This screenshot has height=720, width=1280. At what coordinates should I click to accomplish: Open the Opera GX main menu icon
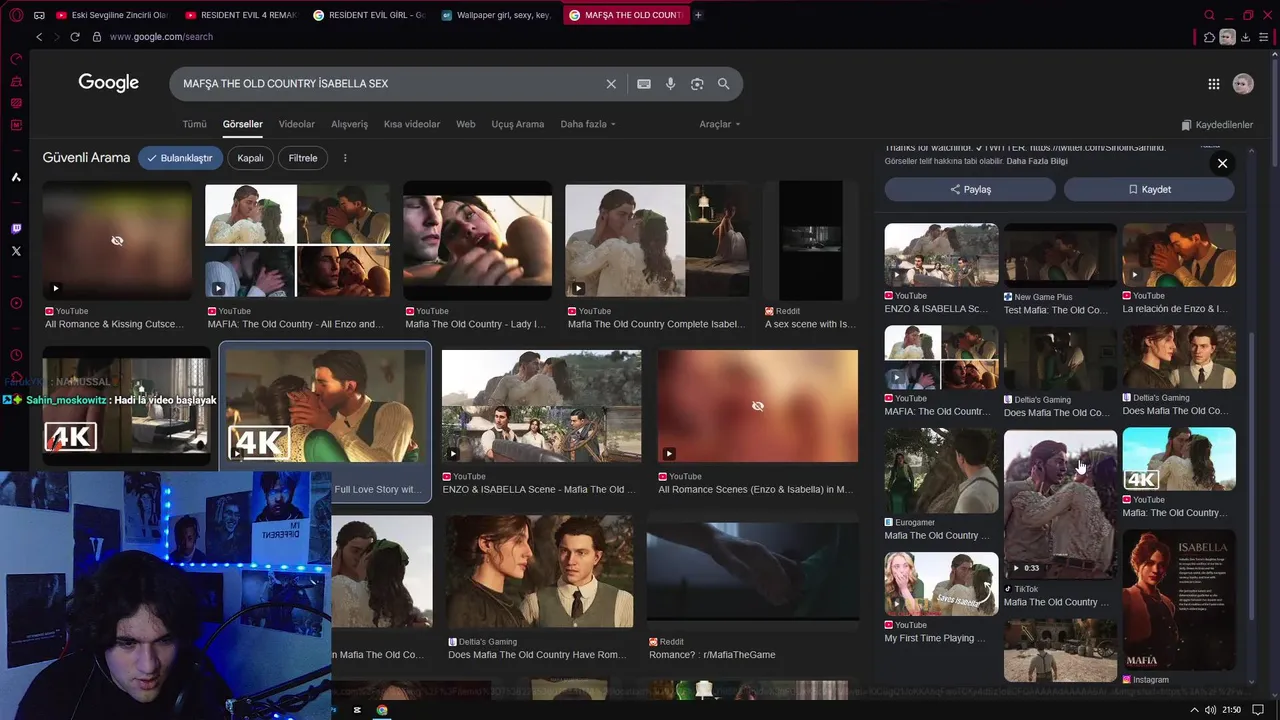coord(15,15)
